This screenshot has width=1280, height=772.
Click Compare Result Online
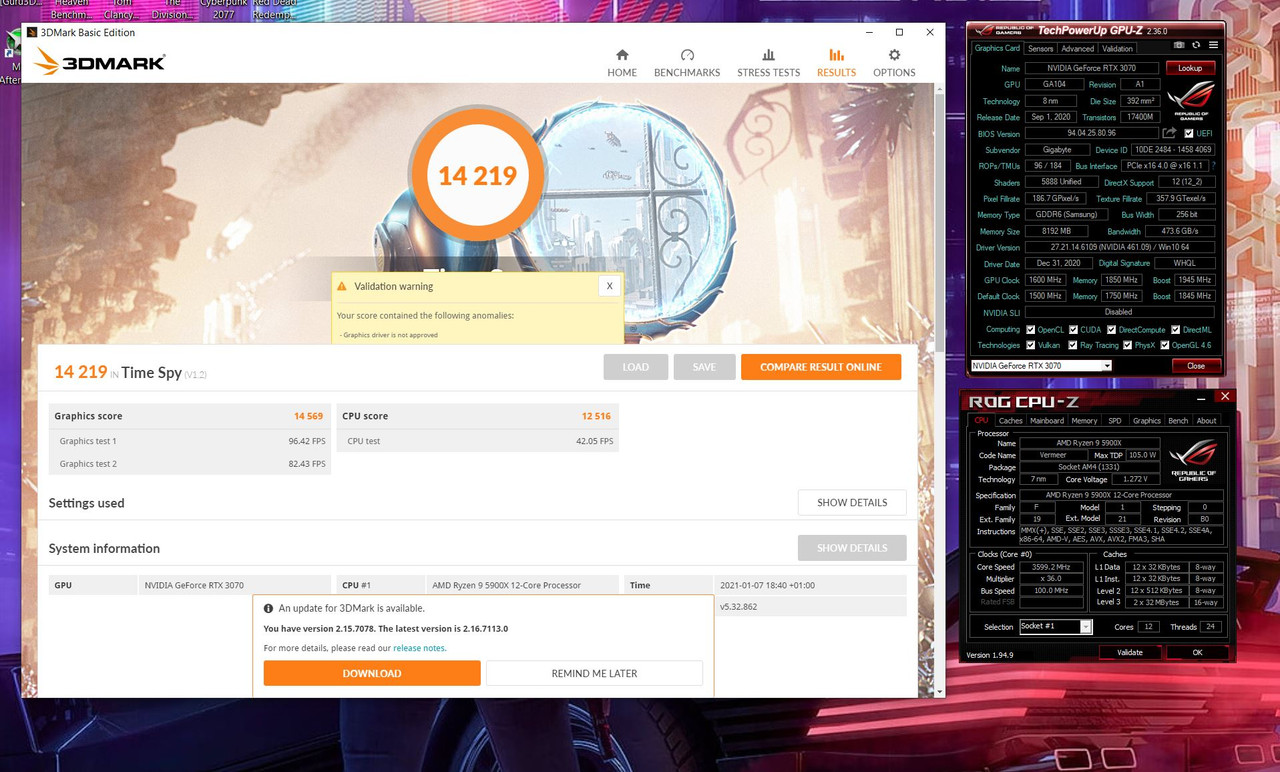pos(820,367)
